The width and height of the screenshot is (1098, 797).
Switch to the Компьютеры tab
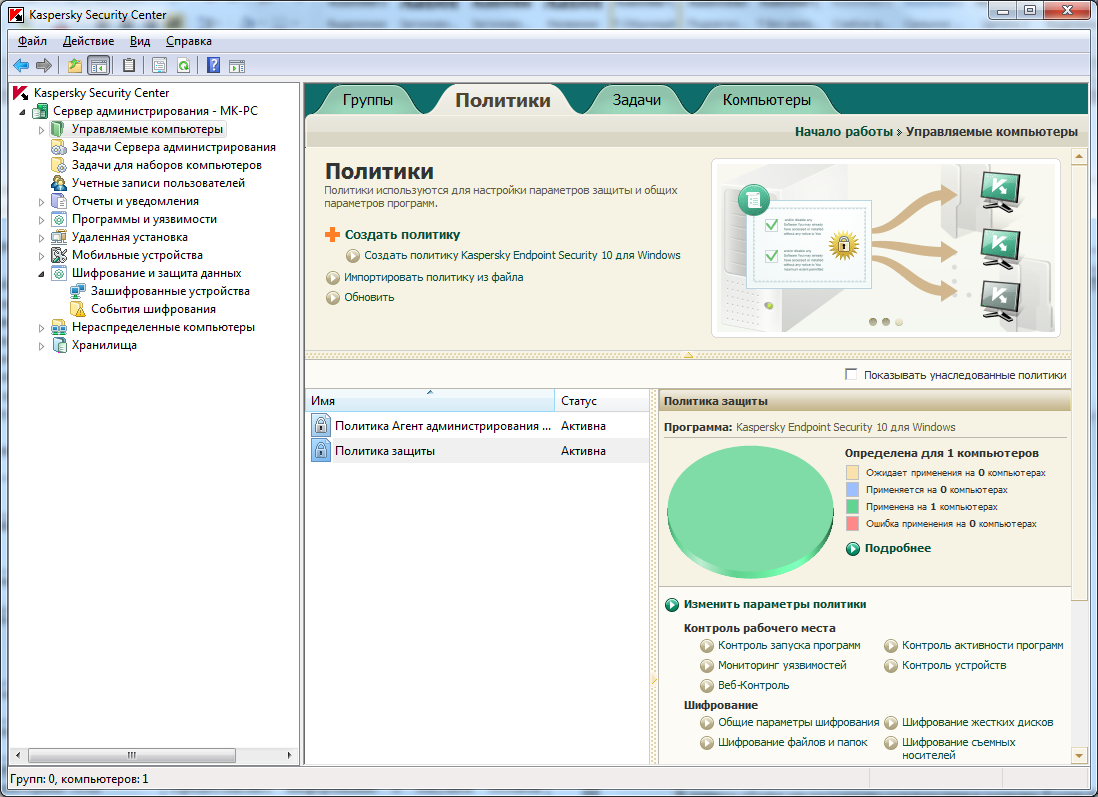tap(766, 100)
